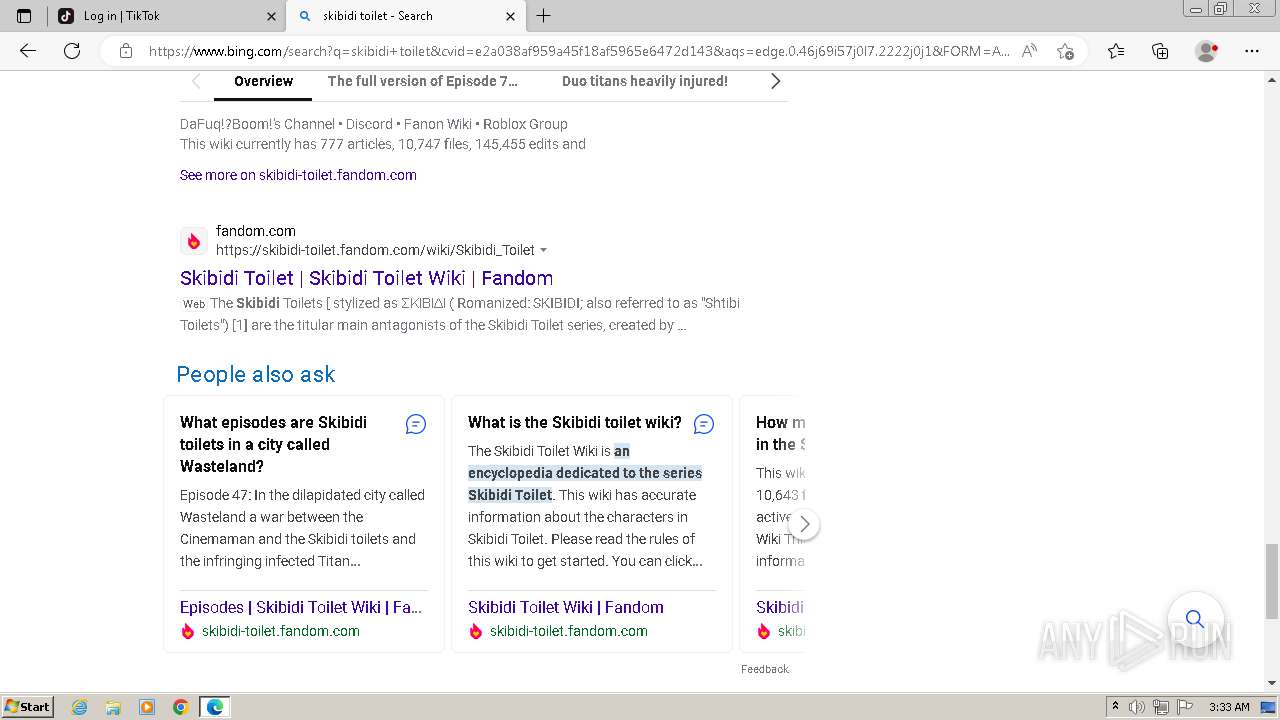Reload the Bing search page
The height and width of the screenshot is (720, 1280).
pyautogui.click(x=72, y=51)
